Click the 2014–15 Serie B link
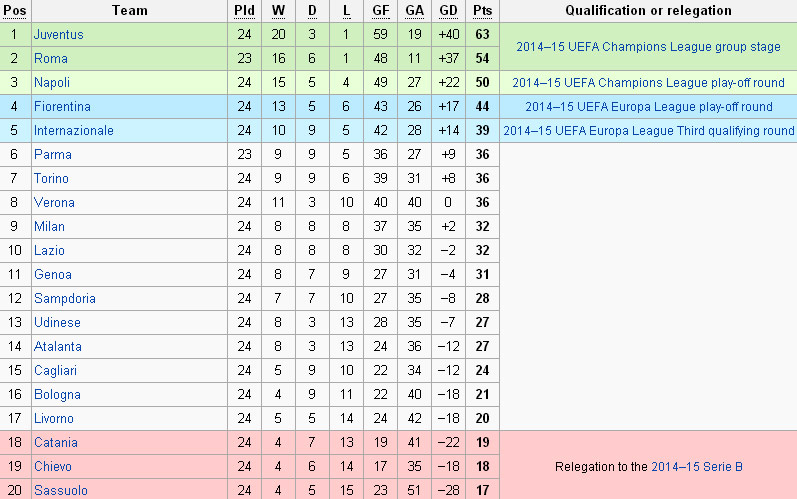This screenshot has height=499, width=797. [696, 466]
